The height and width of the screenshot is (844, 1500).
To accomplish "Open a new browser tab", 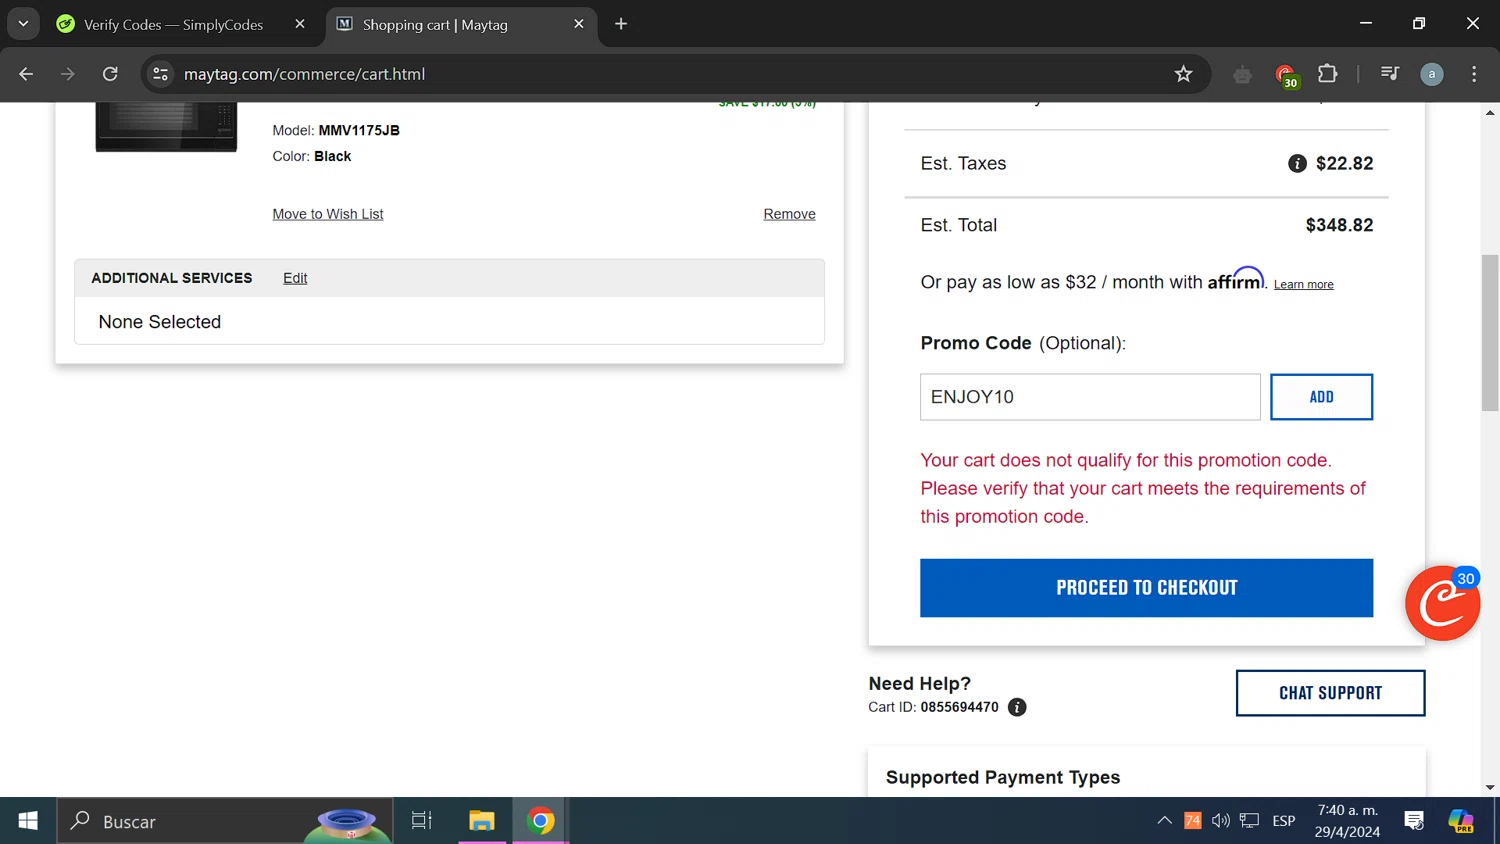I will point(621,24).
